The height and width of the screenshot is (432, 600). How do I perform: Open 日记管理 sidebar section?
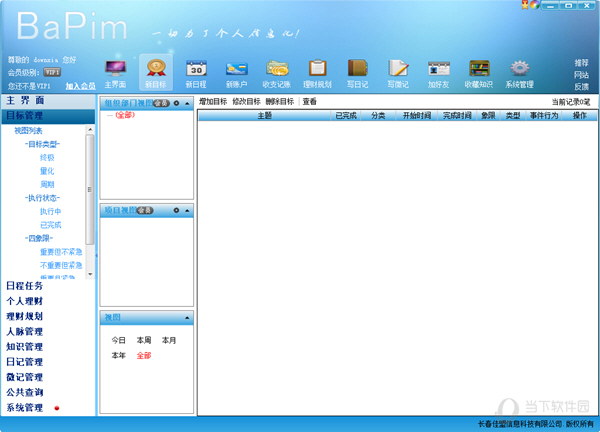[24, 362]
